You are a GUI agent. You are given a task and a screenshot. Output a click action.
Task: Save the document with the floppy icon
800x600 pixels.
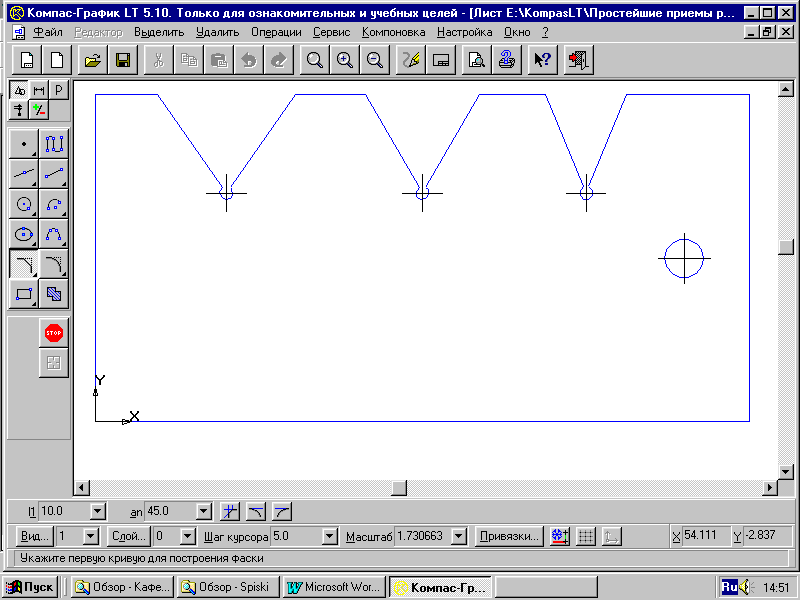pyautogui.click(x=123, y=60)
